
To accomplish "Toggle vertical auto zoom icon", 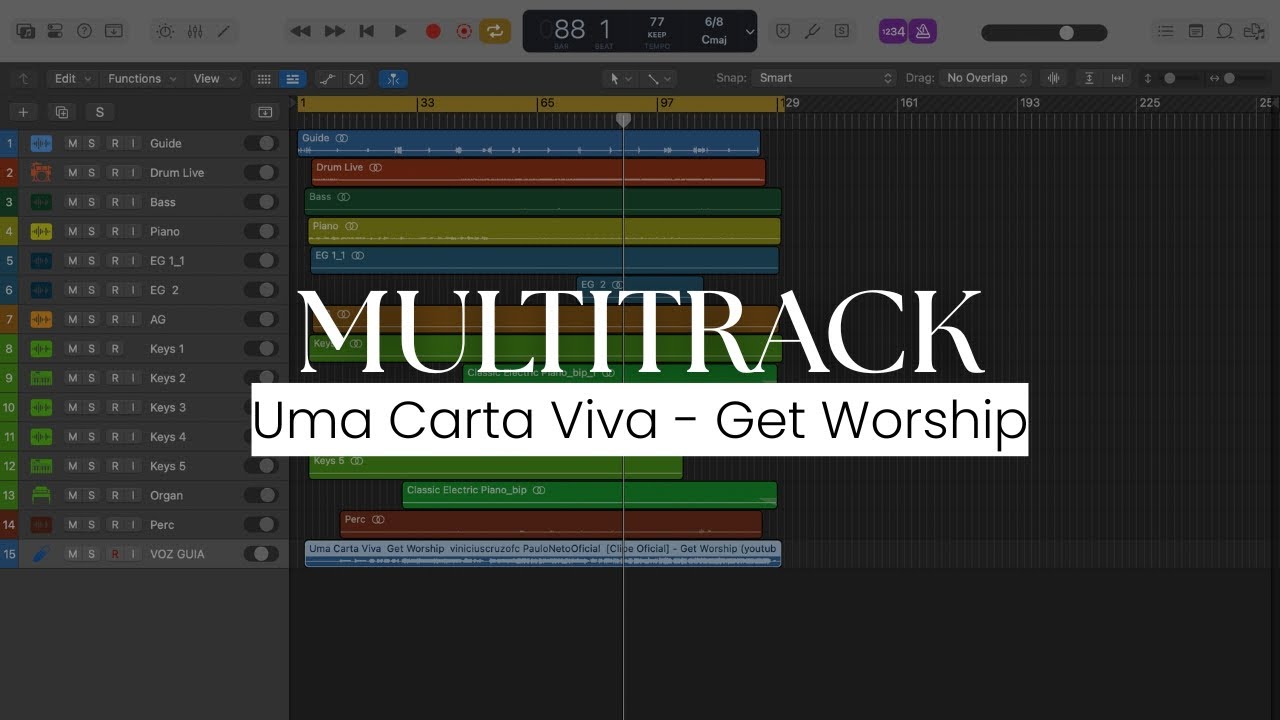I will (x=1089, y=78).
